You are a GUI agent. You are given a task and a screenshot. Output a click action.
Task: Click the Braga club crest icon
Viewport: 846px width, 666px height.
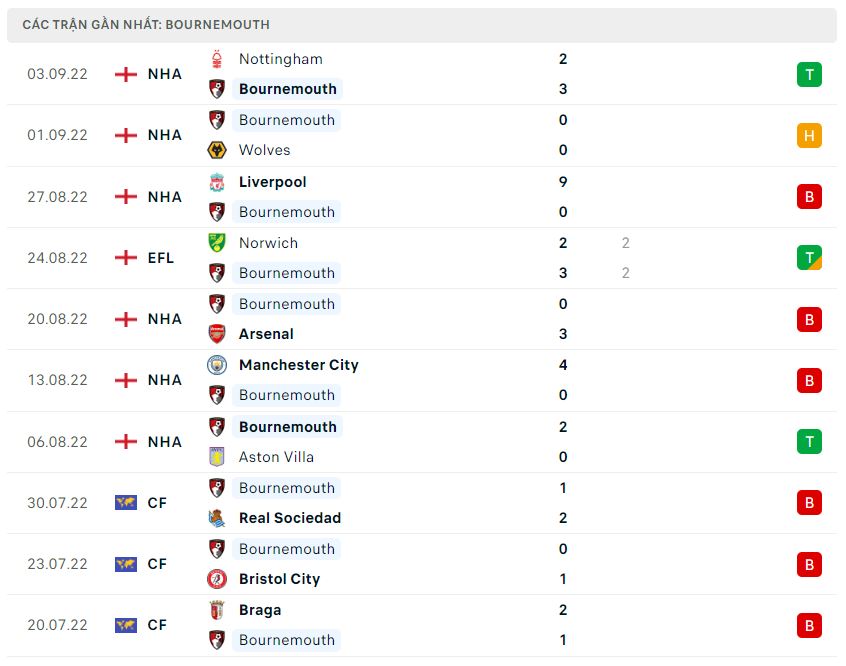217,610
